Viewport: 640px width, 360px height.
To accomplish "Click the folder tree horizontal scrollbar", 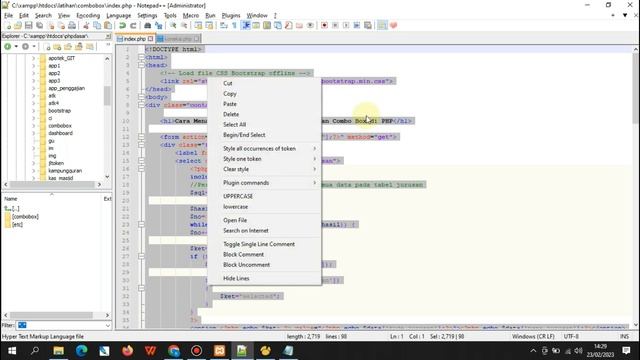I will pos(52,185).
